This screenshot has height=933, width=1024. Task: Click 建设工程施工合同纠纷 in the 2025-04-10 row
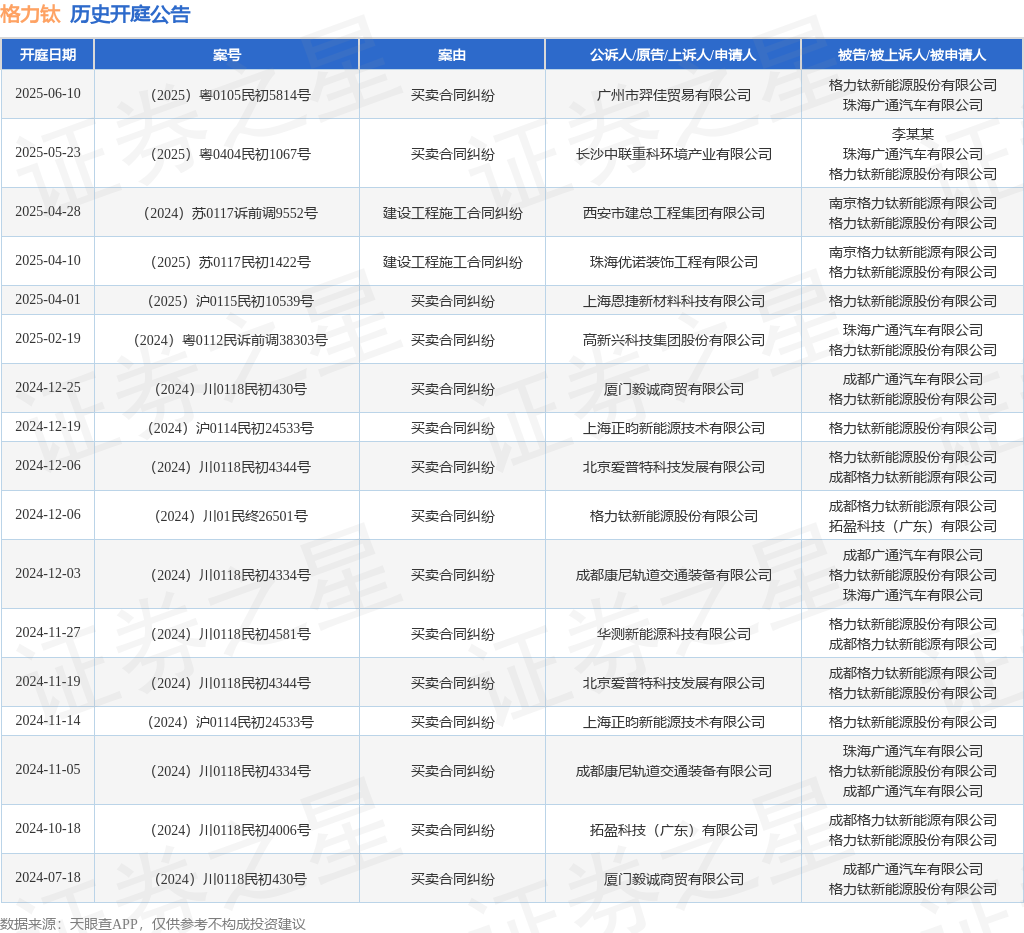click(x=452, y=262)
